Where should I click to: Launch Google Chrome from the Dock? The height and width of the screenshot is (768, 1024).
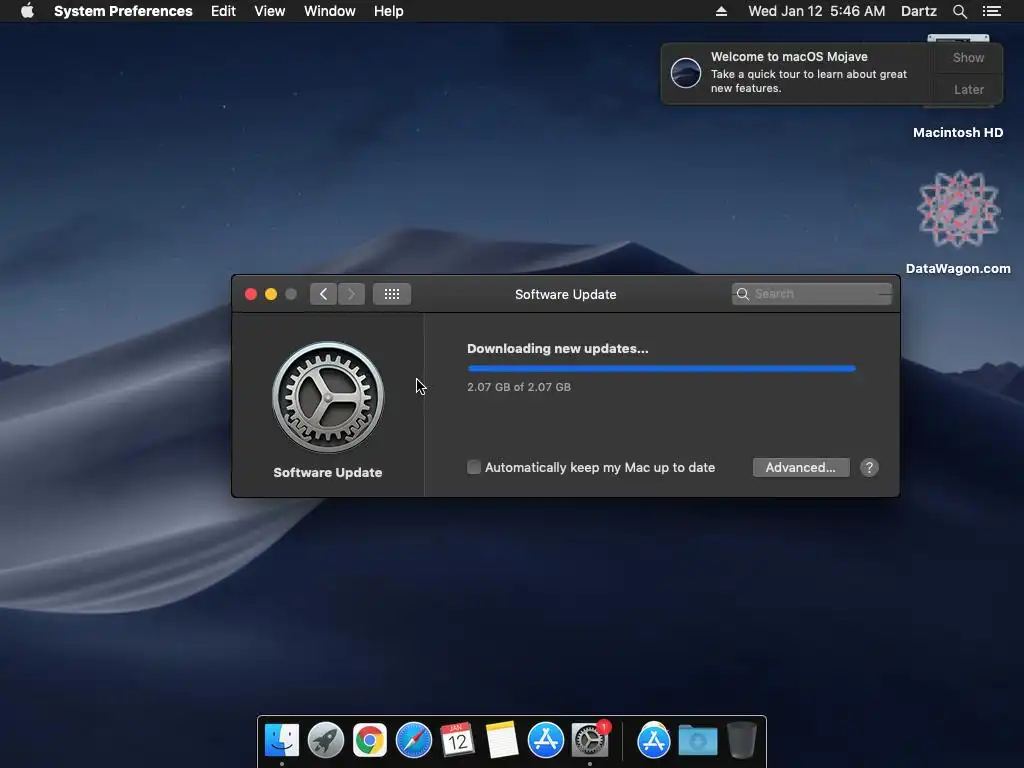coord(369,740)
